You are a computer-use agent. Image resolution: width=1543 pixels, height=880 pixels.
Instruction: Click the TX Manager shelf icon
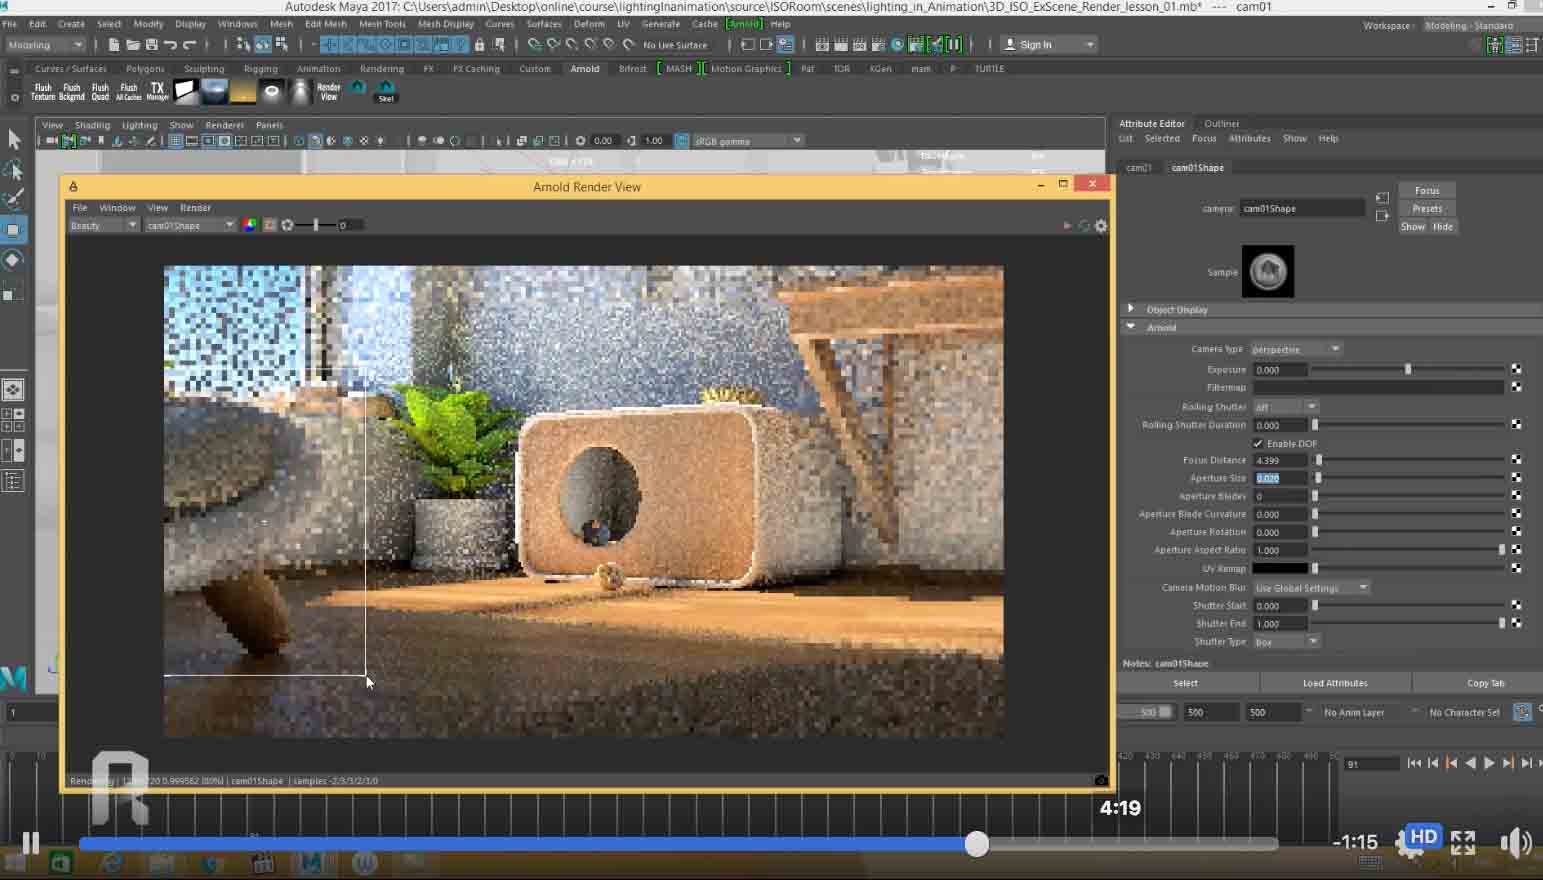point(157,91)
